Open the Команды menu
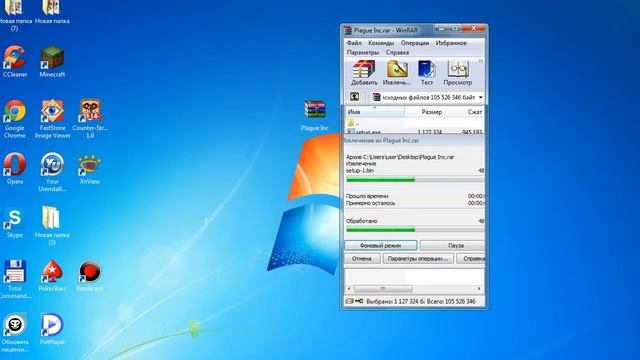 (x=381, y=43)
